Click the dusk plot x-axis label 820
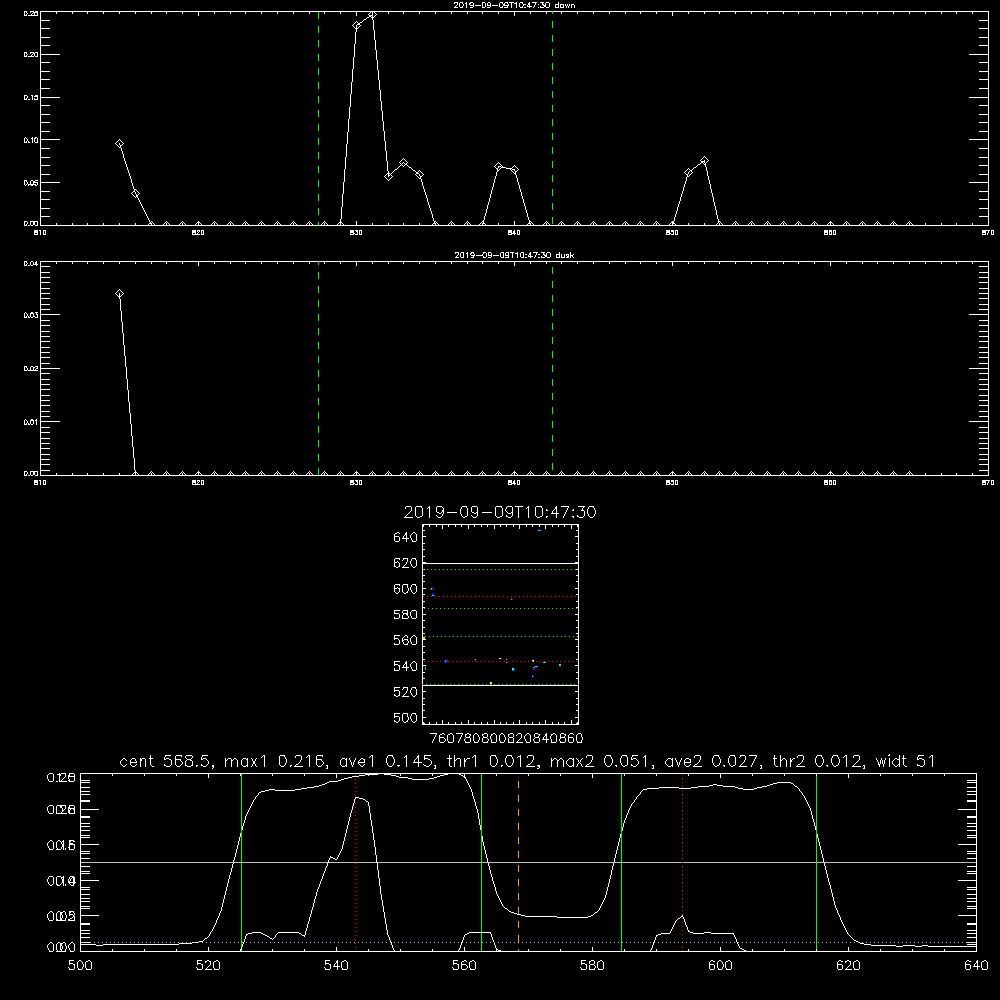Image resolution: width=1000 pixels, height=1000 pixels. tap(198, 483)
